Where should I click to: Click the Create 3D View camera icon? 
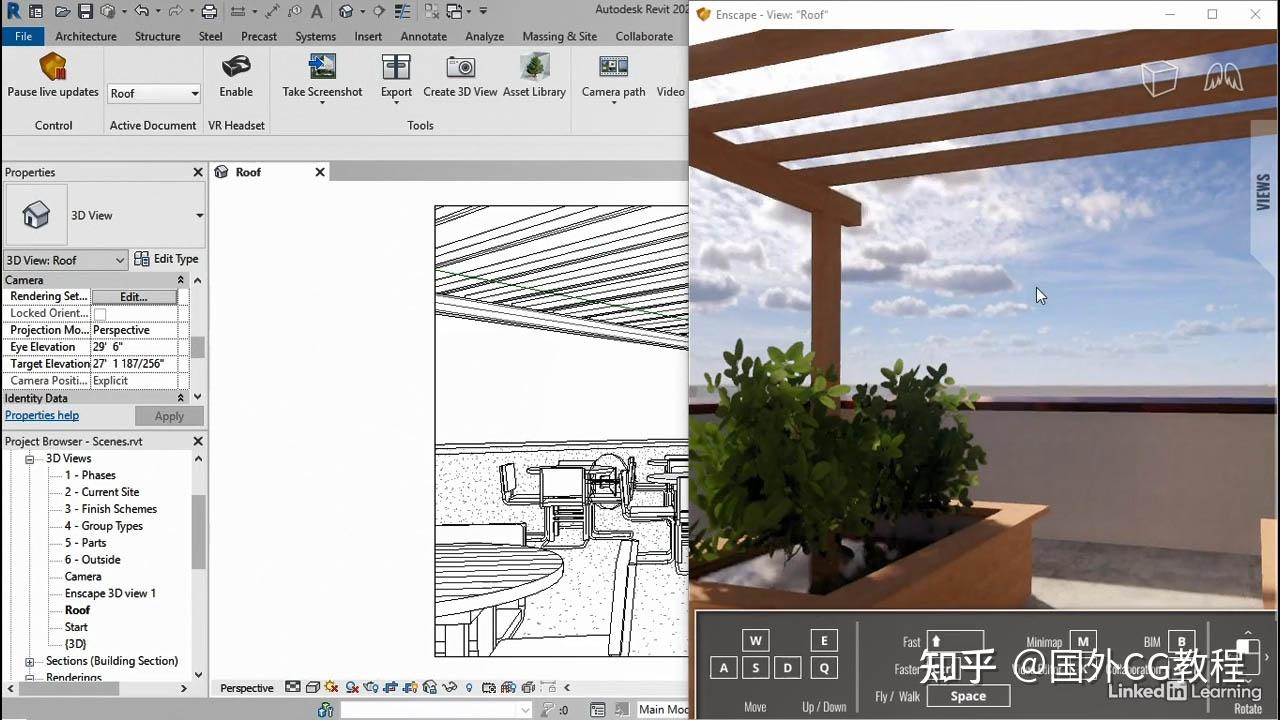pyautogui.click(x=460, y=67)
